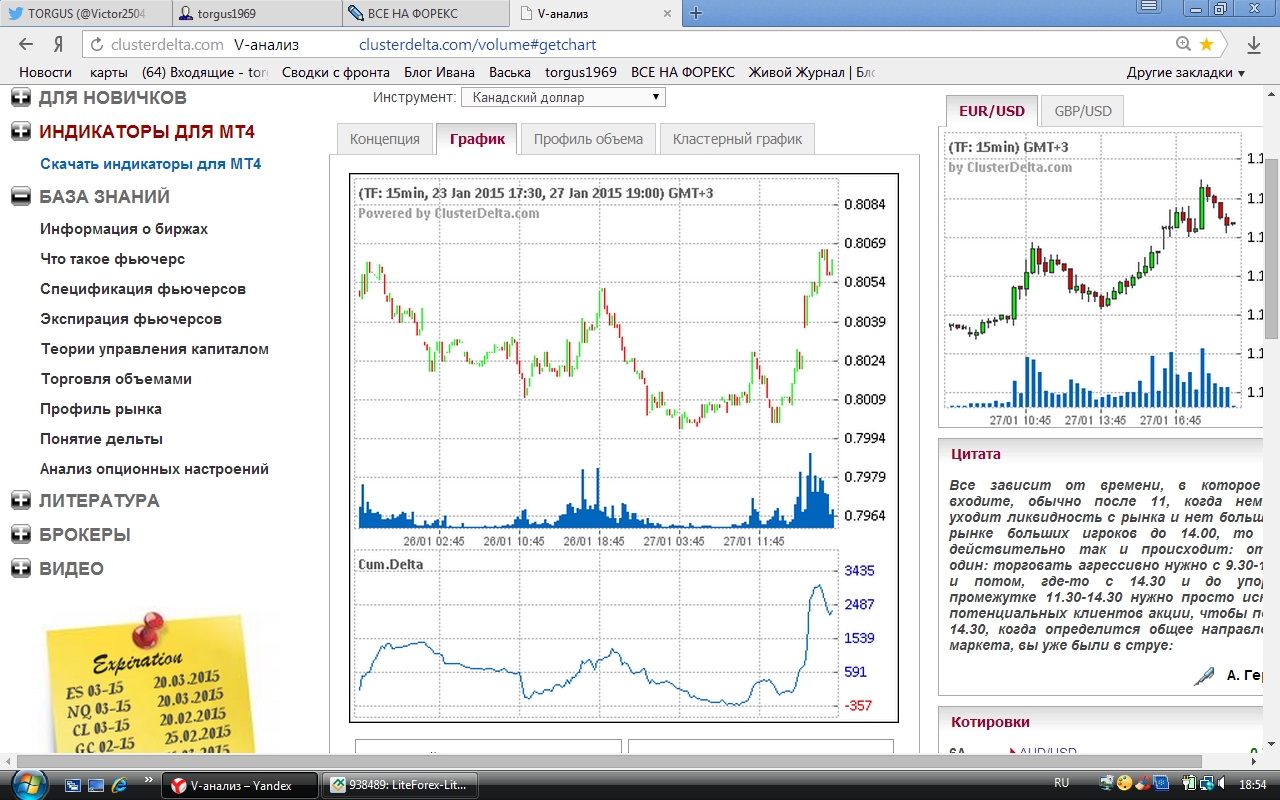Open the Инструмент dropdown showing Канадский доллар

click(x=562, y=97)
